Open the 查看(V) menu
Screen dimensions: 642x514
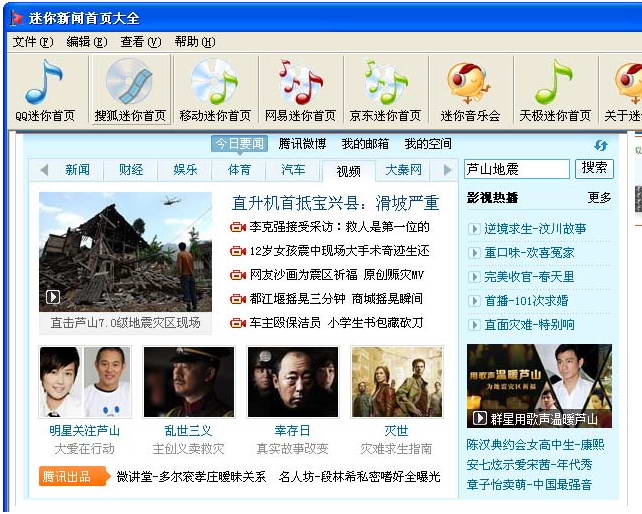141,42
